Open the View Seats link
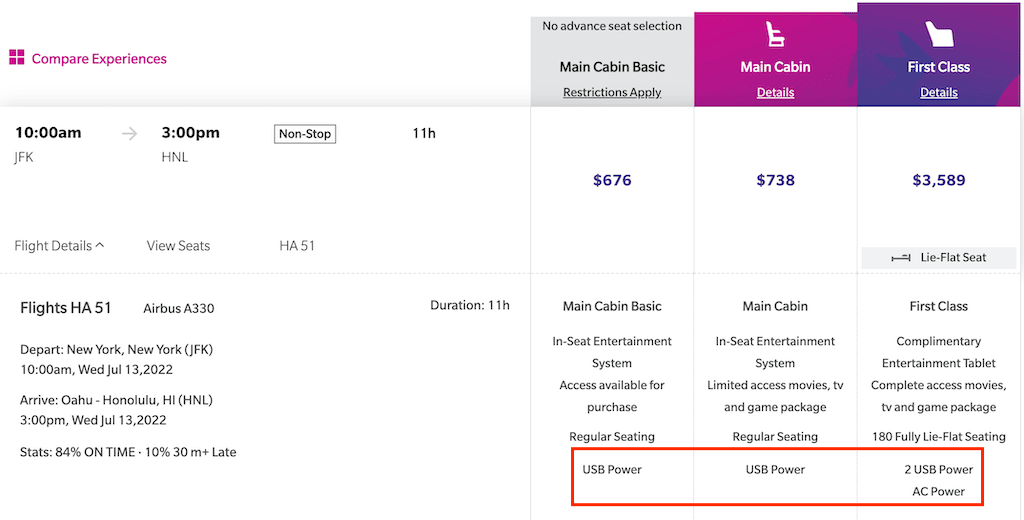This screenshot has width=1024, height=520. [x=178, y=246]
